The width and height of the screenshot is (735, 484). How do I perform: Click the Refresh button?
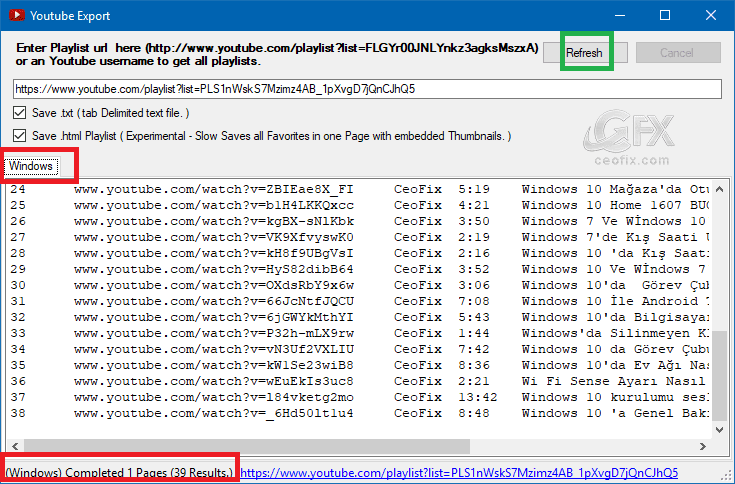point(585,52)
